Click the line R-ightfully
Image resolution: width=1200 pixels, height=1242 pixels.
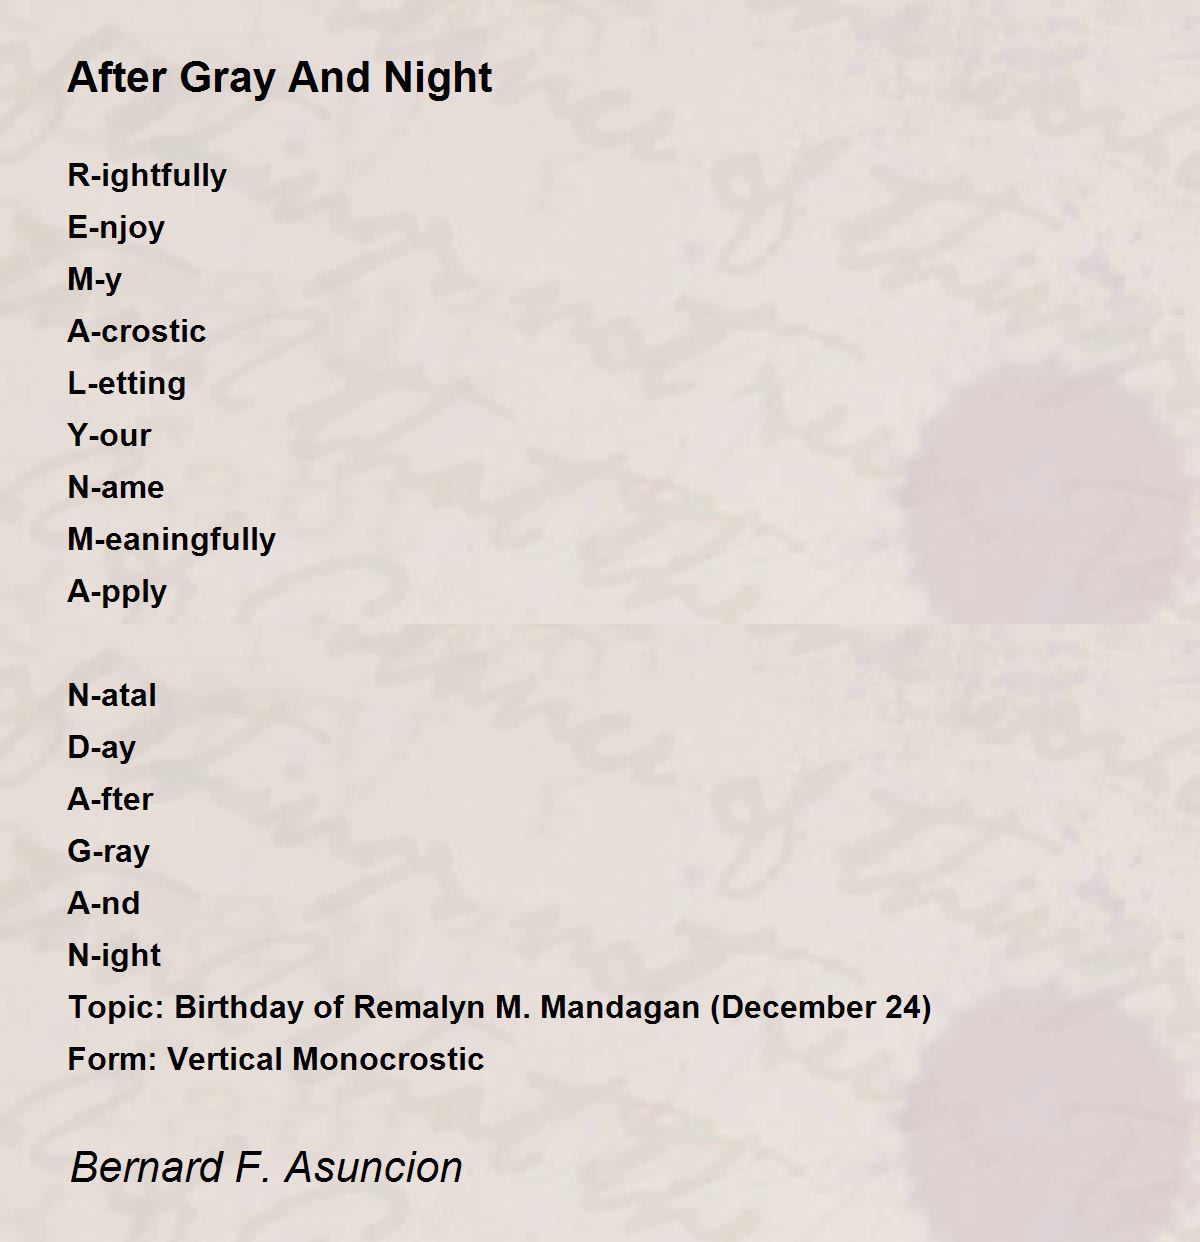pyautogui.click(x=147, y=176)
